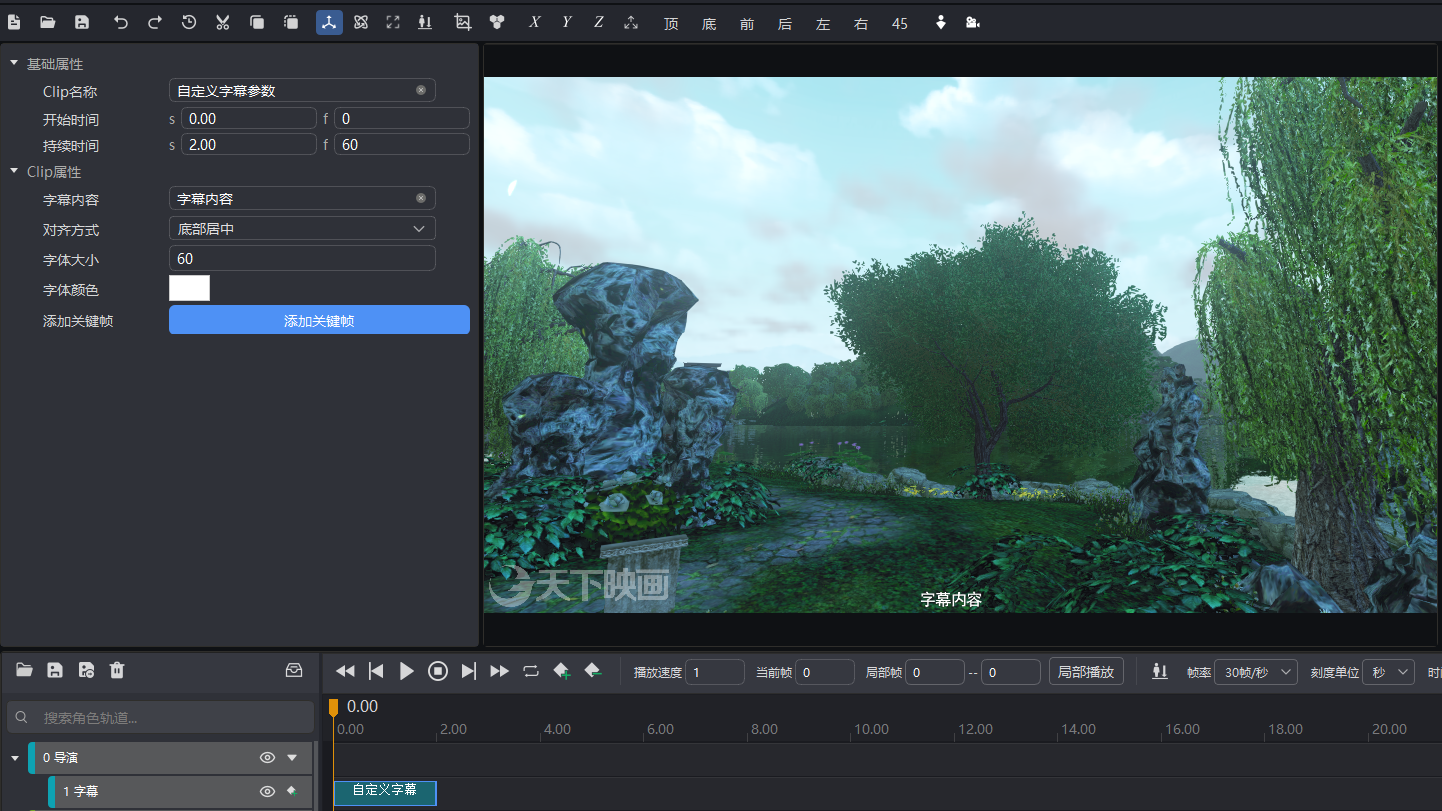
Task: Switch to front view (前)
Action: click(x=747, y=23)
